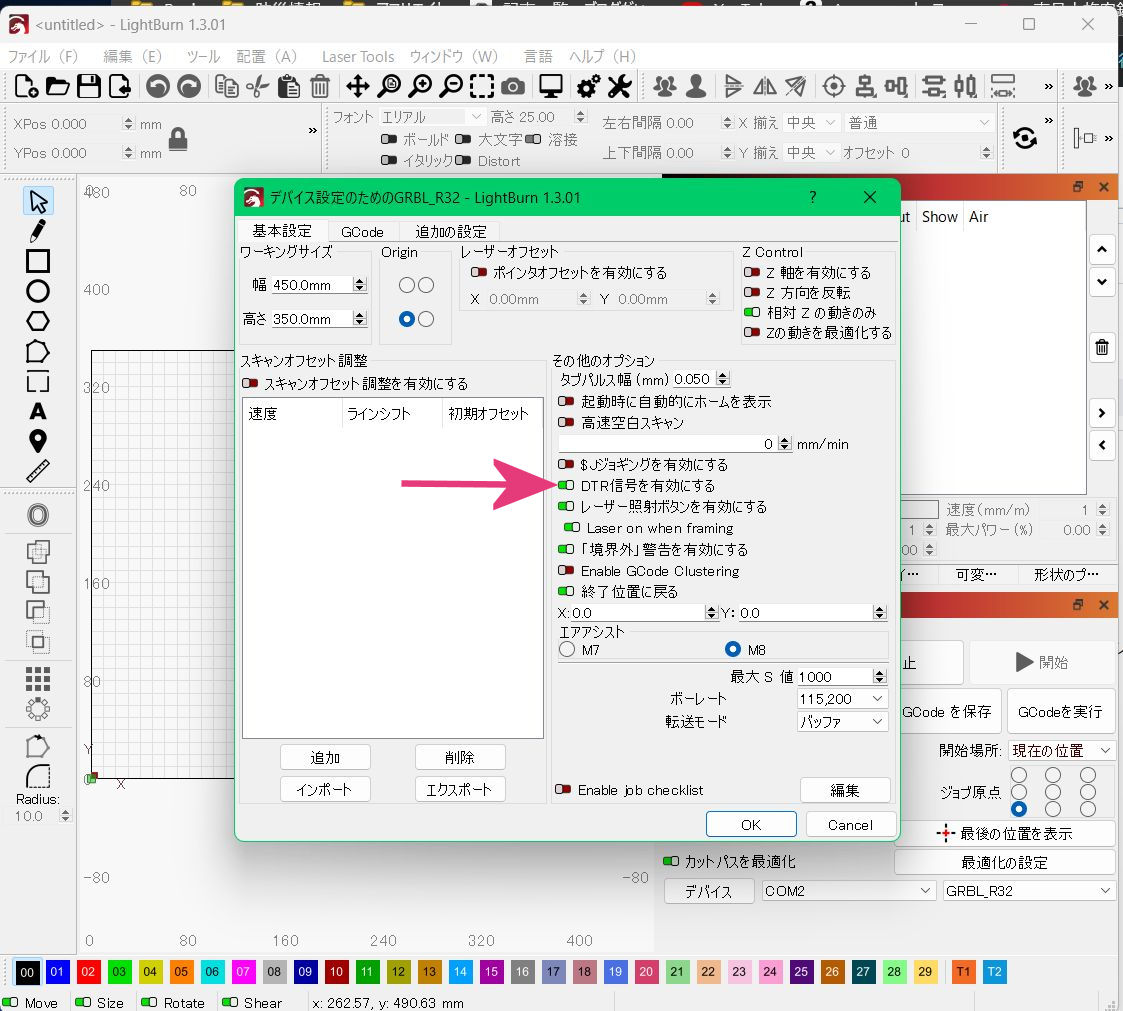Screen dimensions: 1123x1011
Task: Pick the dark blue 09 color swatch
Action: pos(305,972)
